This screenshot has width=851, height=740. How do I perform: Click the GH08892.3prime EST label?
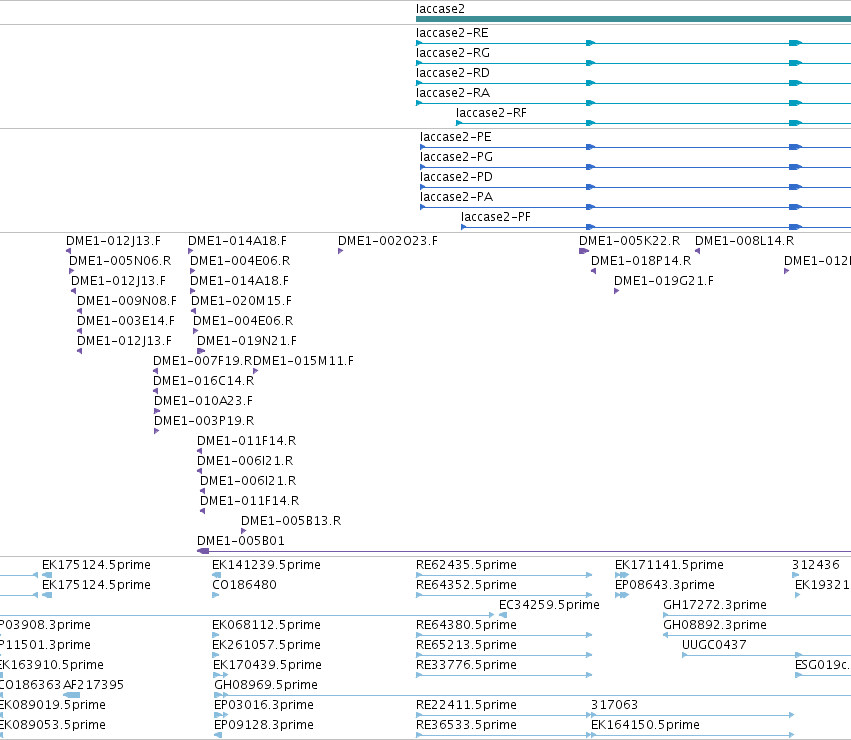(x=715, y=625)
